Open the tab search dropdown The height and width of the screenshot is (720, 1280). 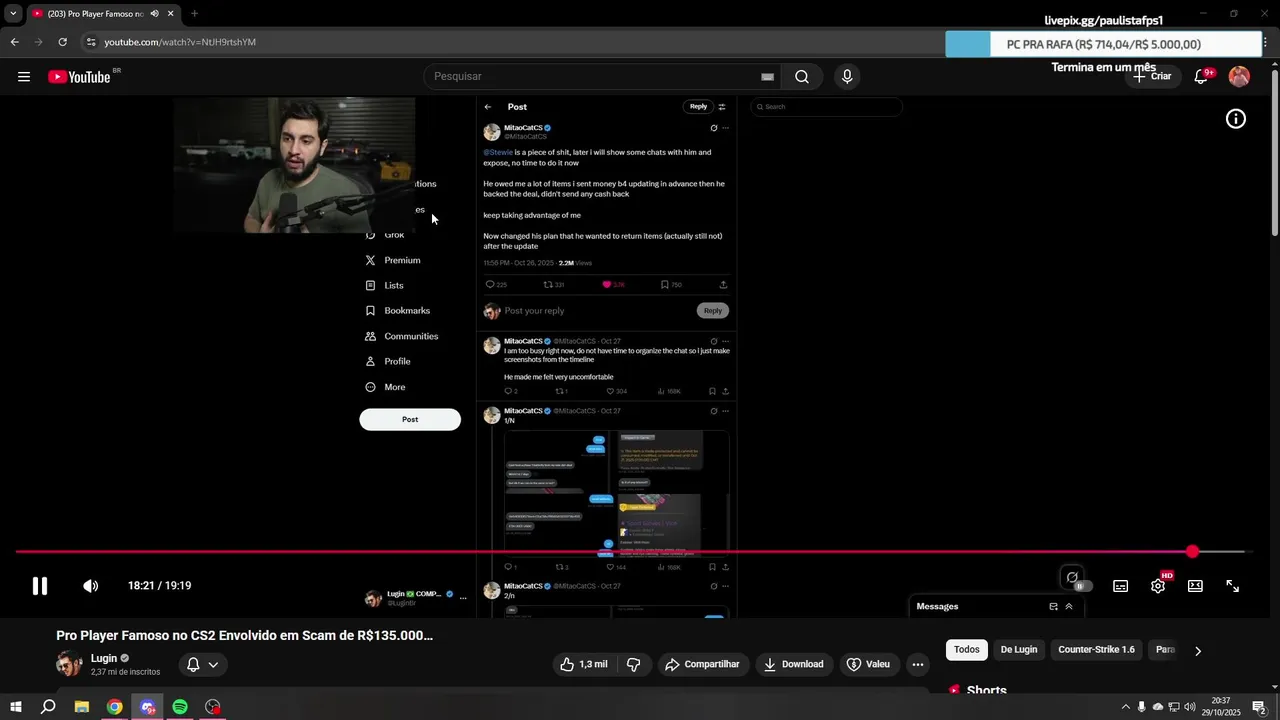(13, 14)
